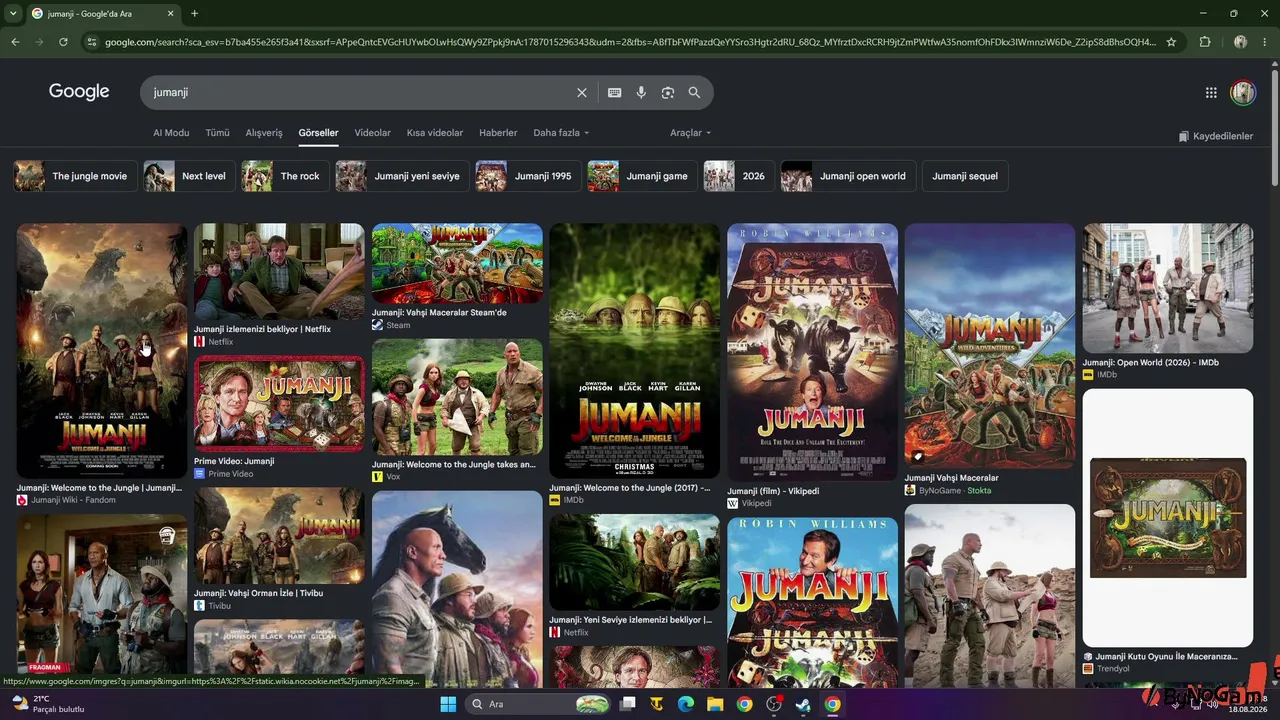Filter by Jumanji yeni seviye chip

[x=402, y=176]
